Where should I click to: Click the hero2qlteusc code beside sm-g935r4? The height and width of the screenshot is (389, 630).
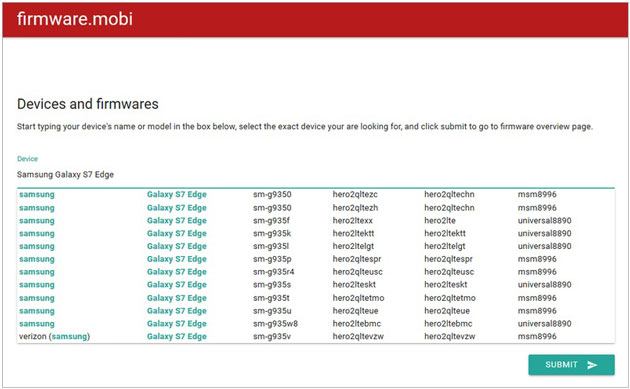pos(357,272)
